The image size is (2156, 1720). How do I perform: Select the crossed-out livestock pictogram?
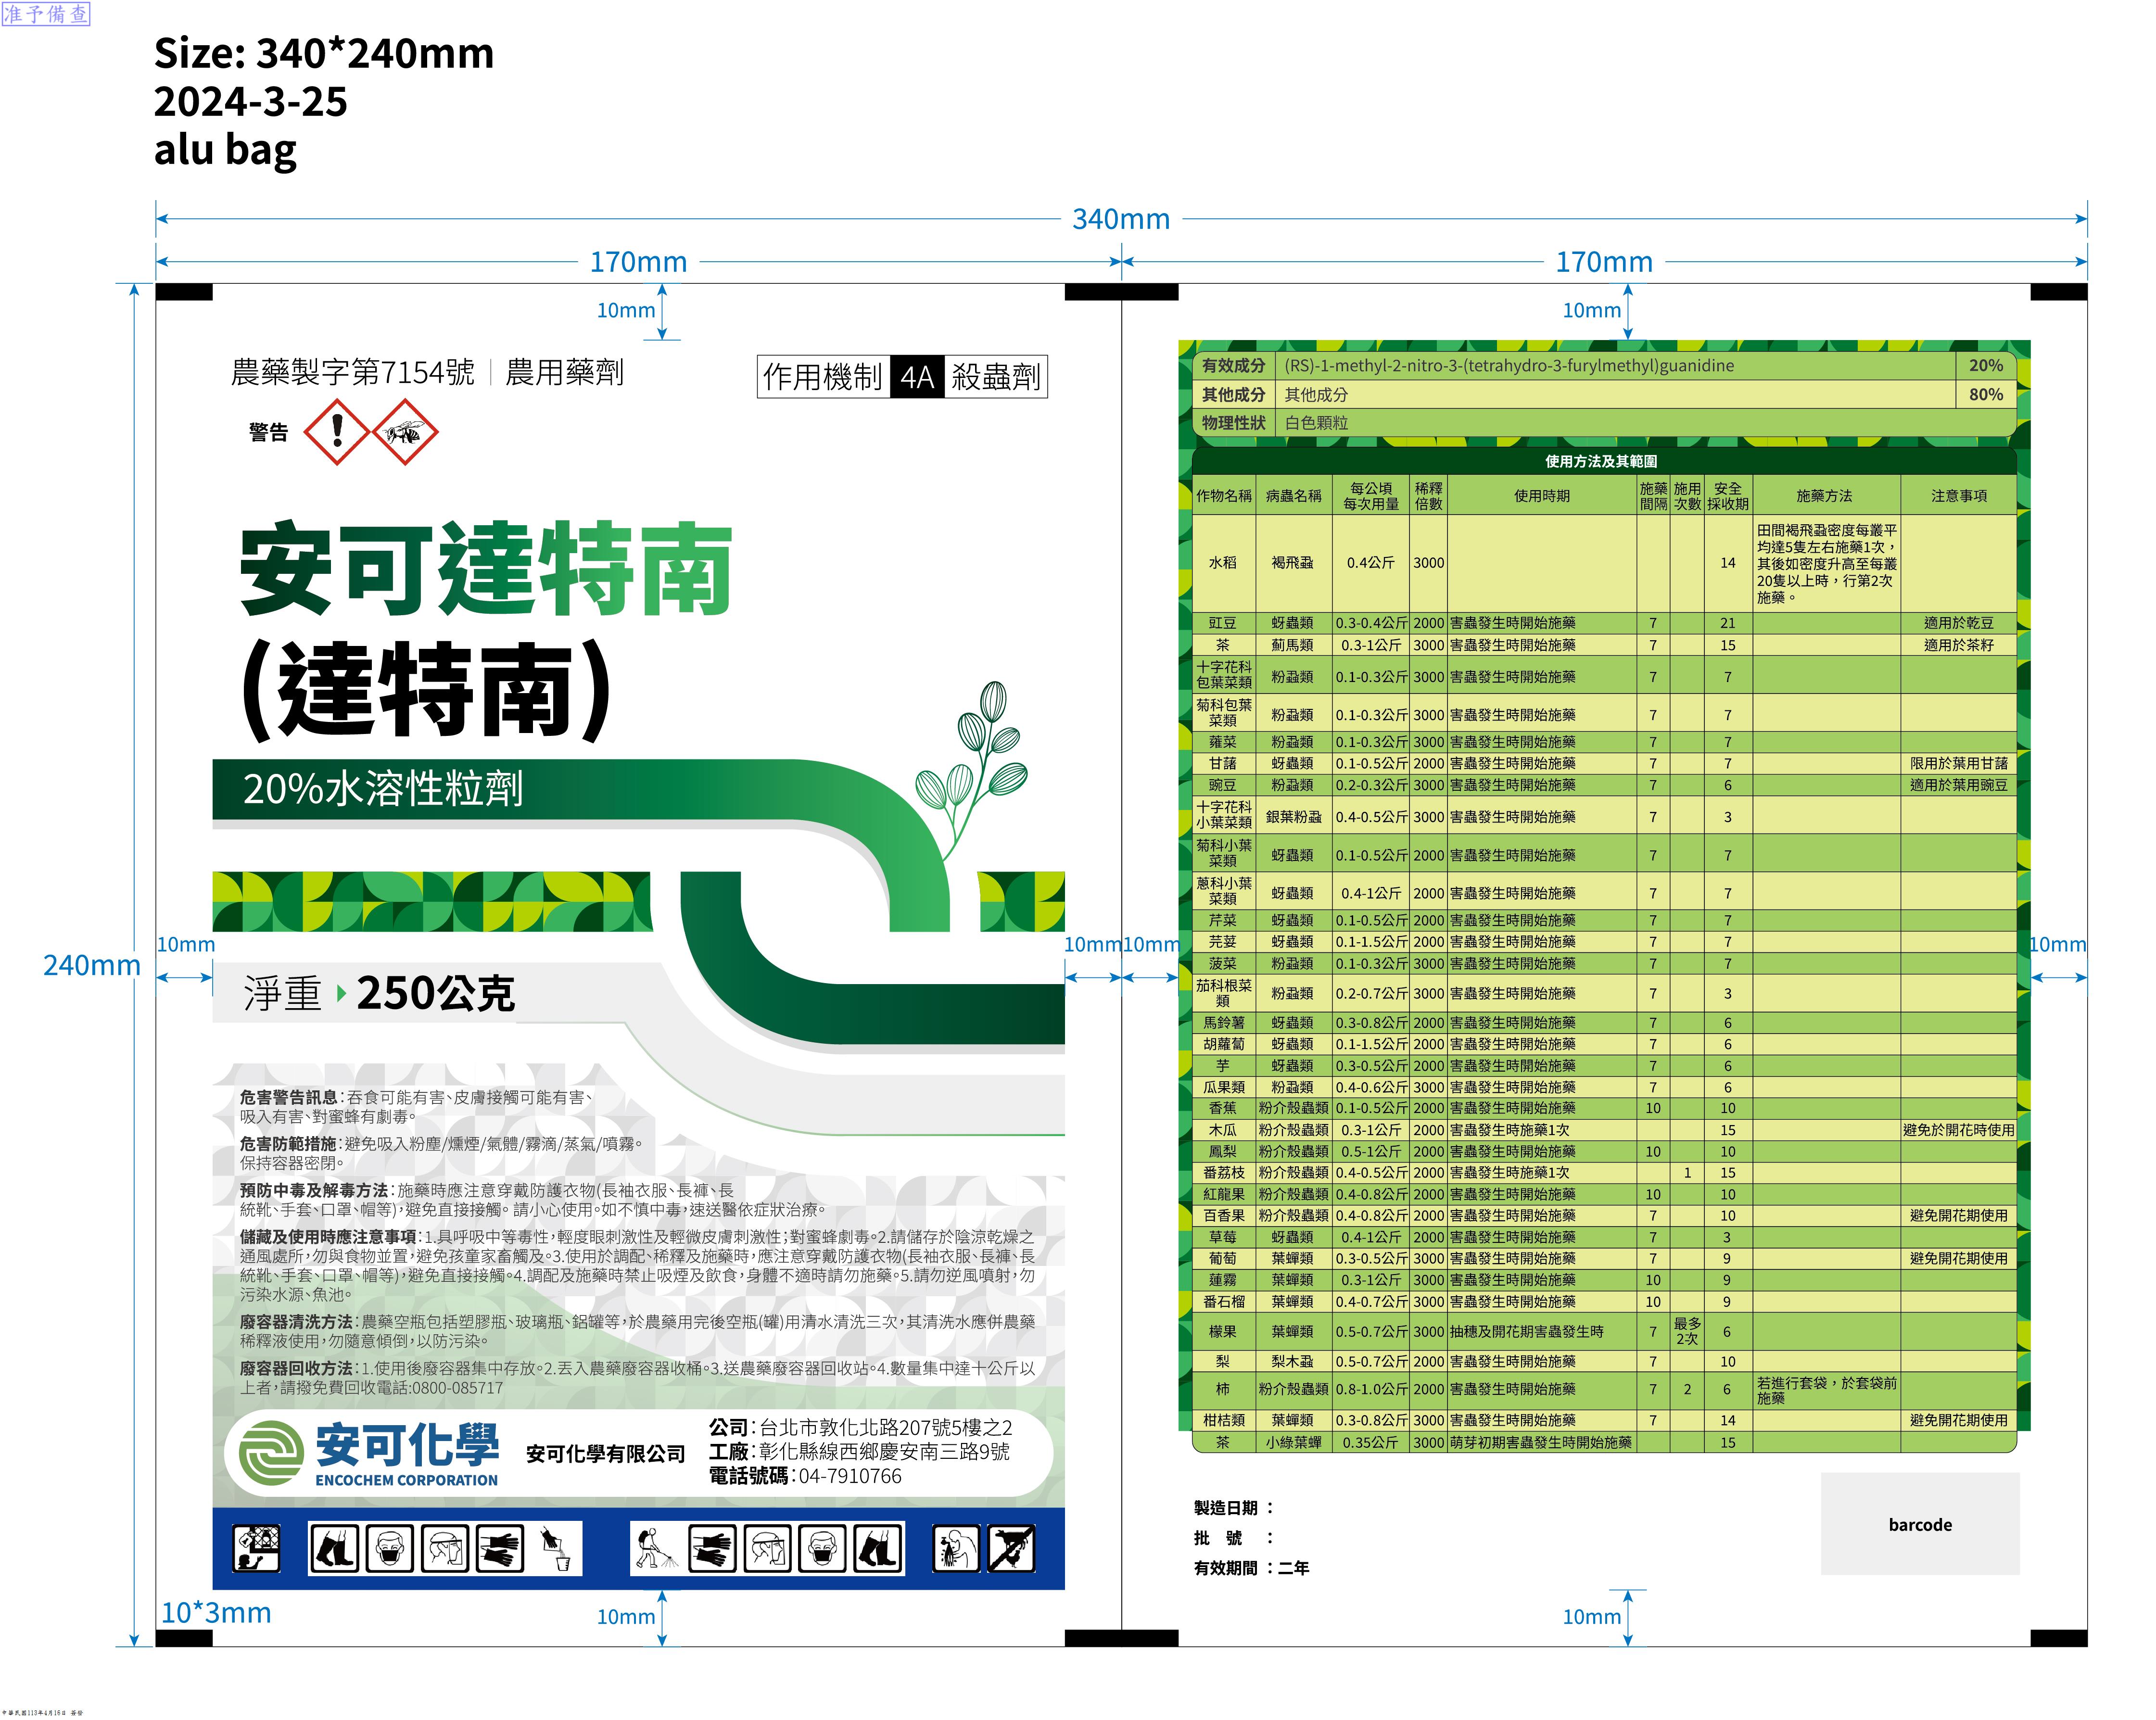1012,1549
